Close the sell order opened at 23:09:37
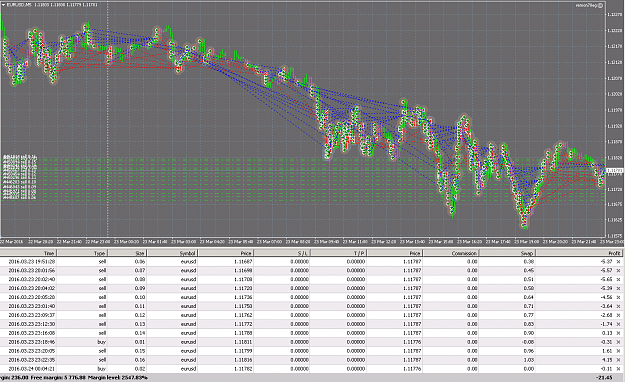This screenshot has width=625, height=382. (x=618, y=315)
